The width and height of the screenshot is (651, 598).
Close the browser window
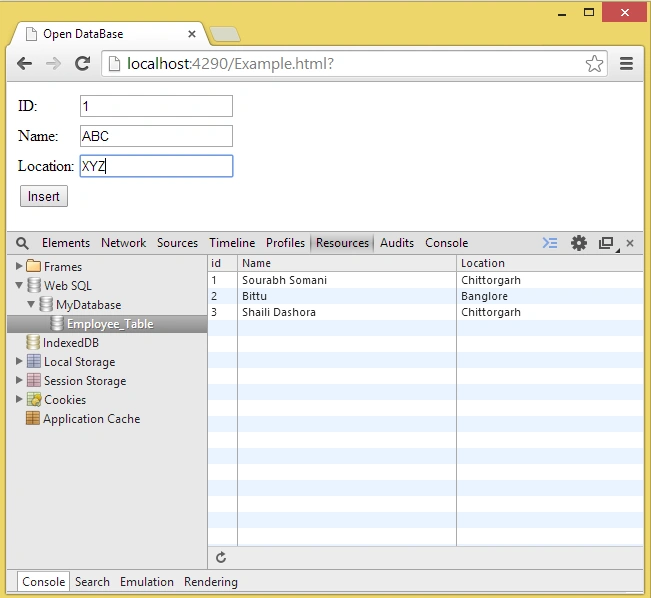click(x=624, y=12)
